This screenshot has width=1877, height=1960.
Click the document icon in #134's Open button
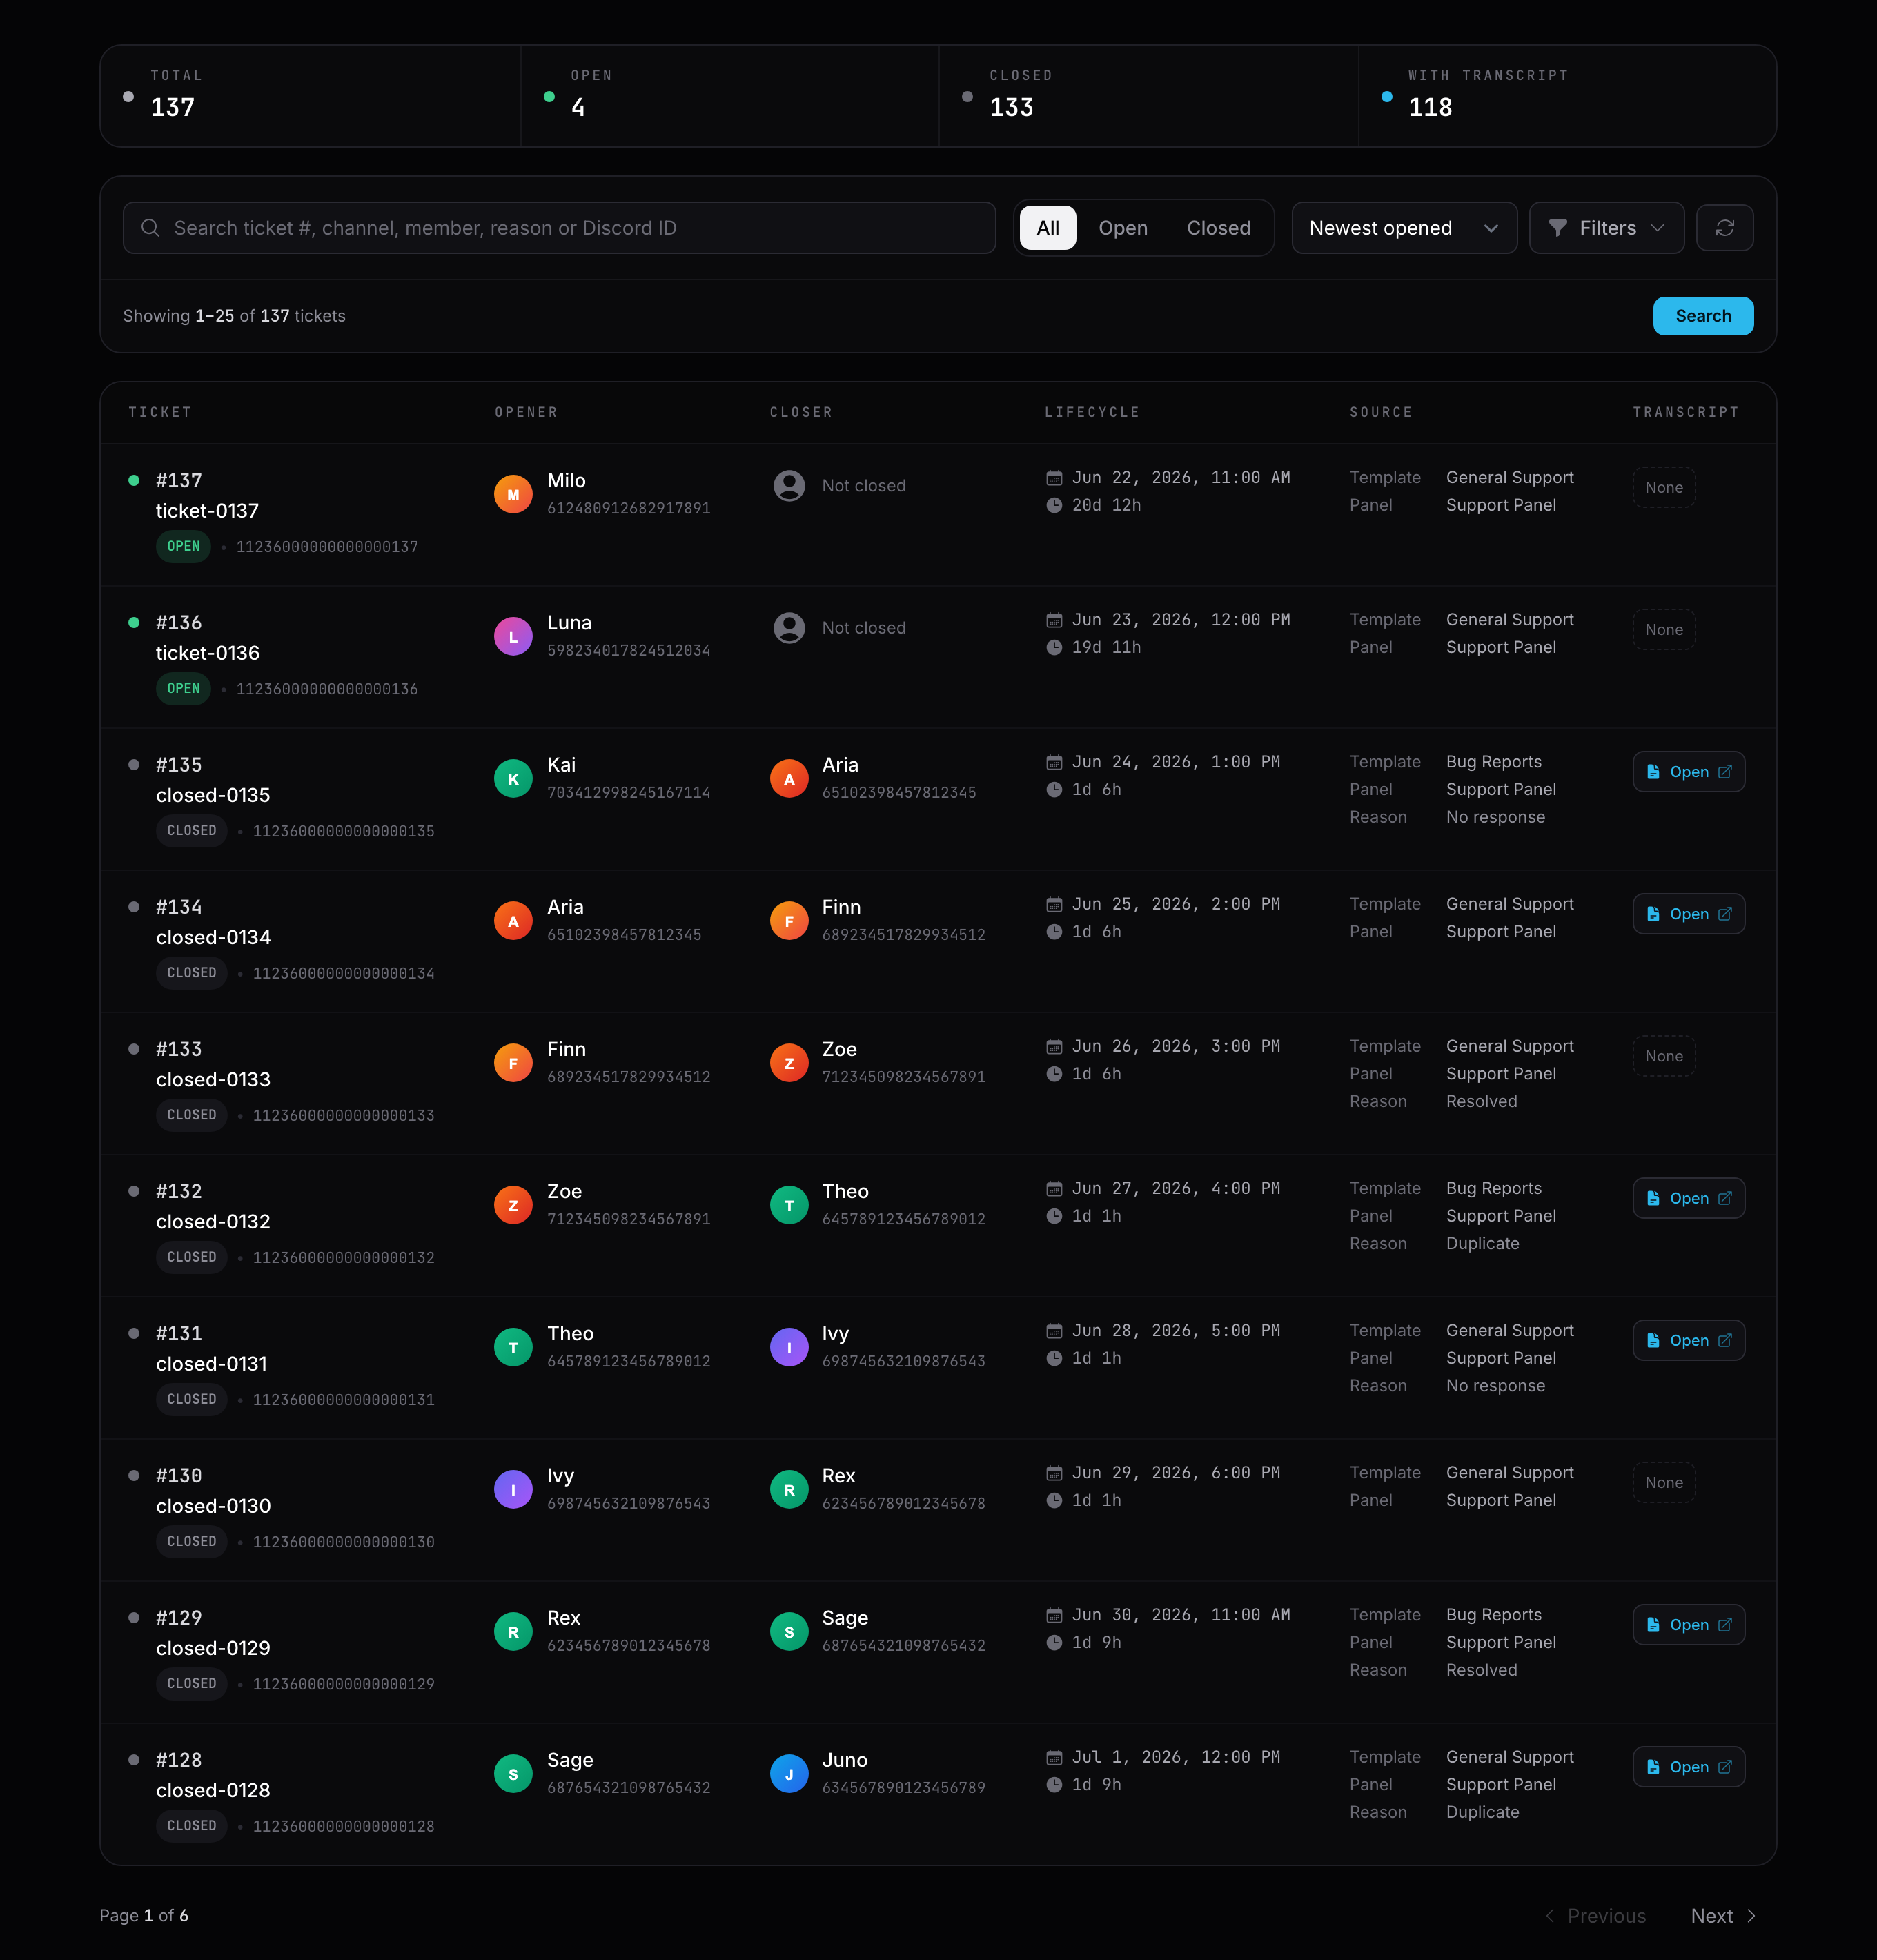[x=1653, y=914]
